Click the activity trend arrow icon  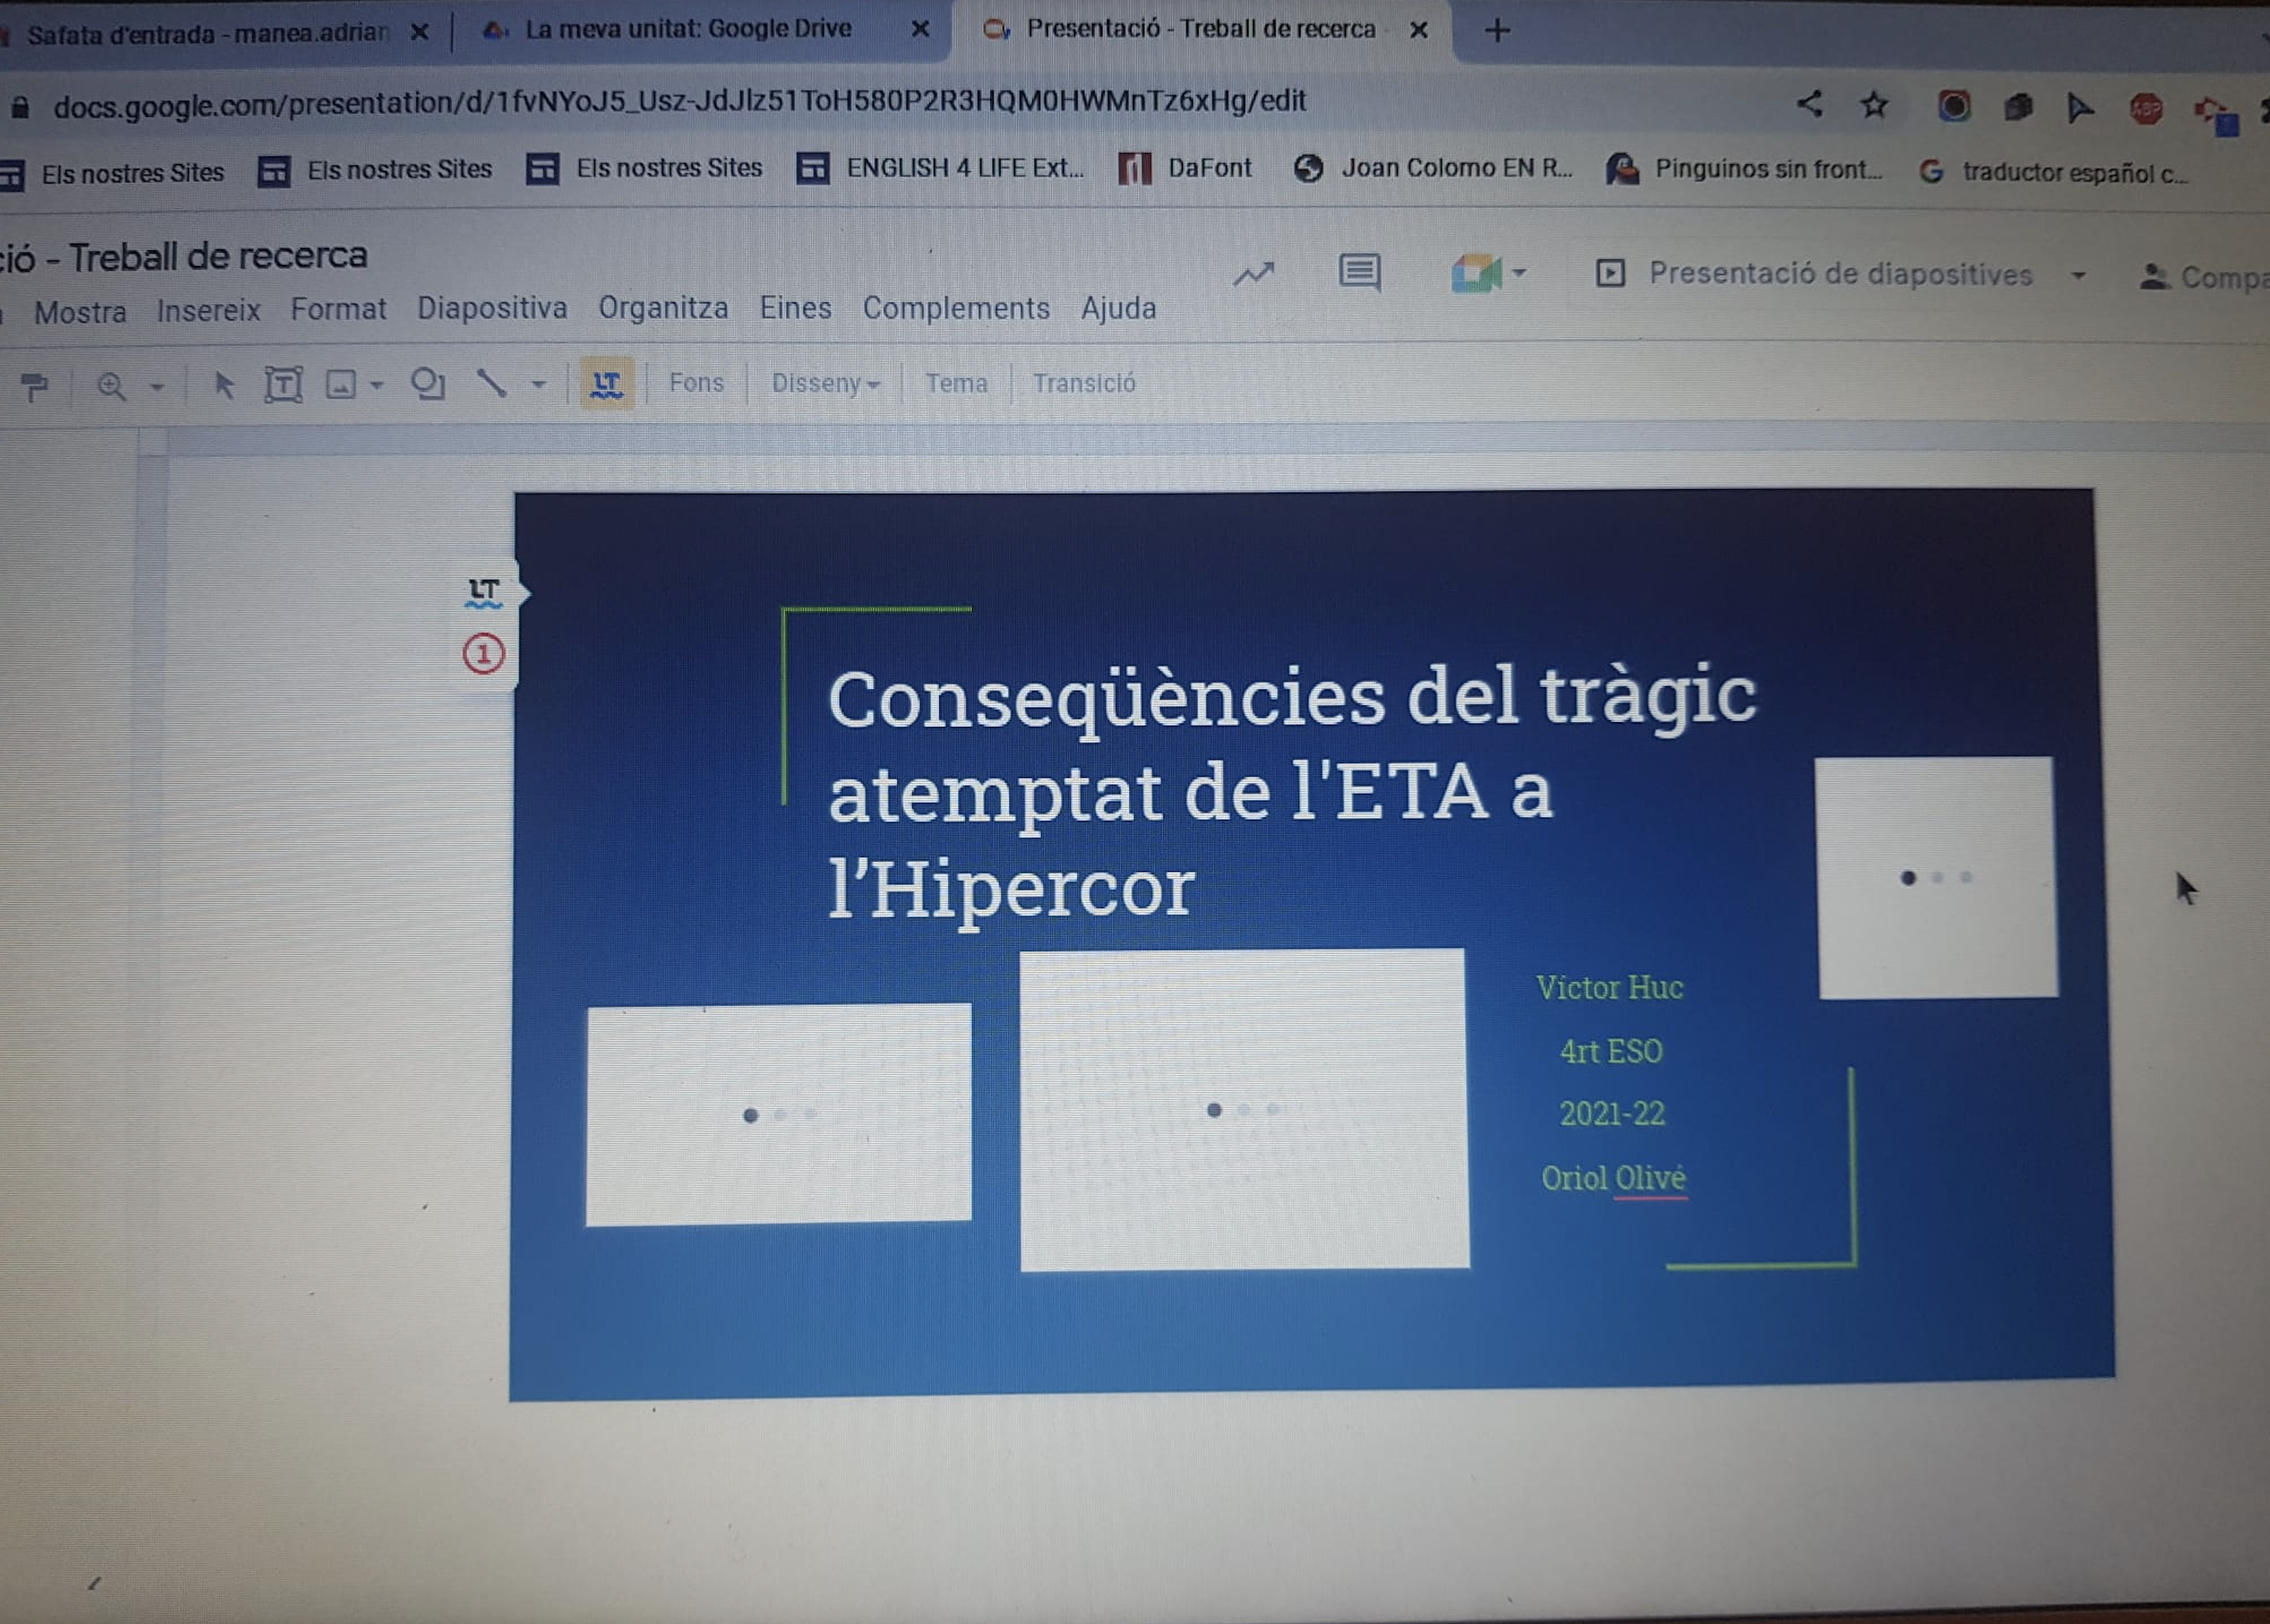[1254, 273]
